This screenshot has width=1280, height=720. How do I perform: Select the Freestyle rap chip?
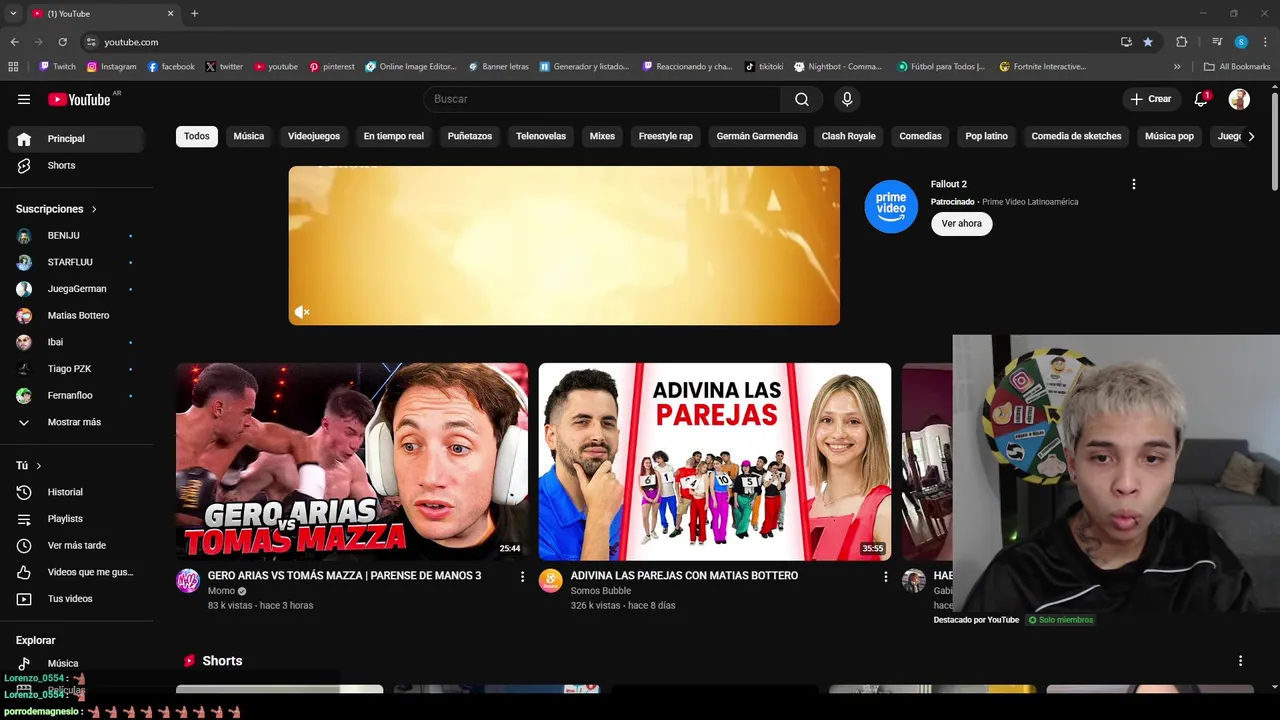click(666, 136)
